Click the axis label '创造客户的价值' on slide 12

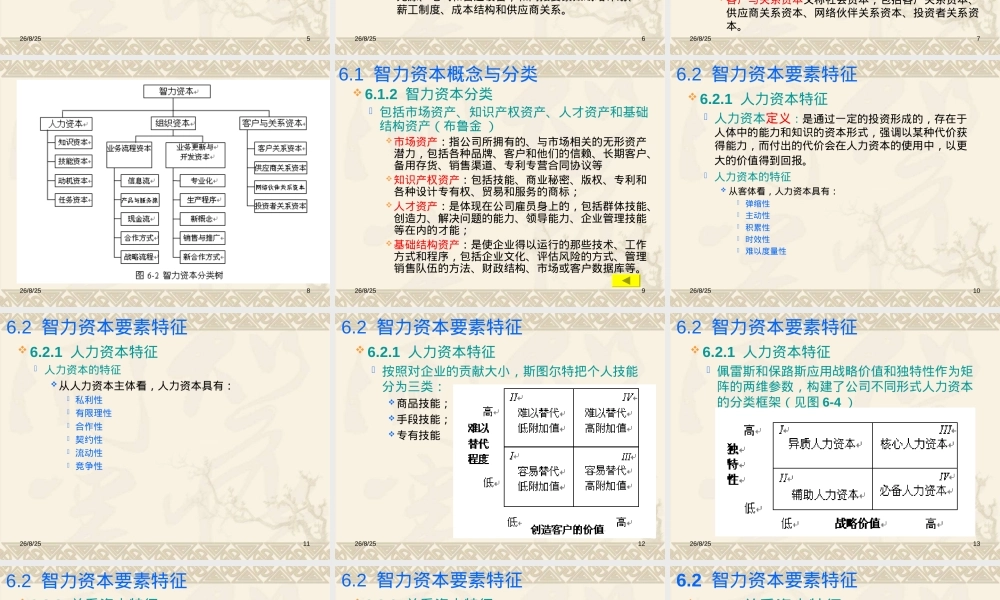567,529
